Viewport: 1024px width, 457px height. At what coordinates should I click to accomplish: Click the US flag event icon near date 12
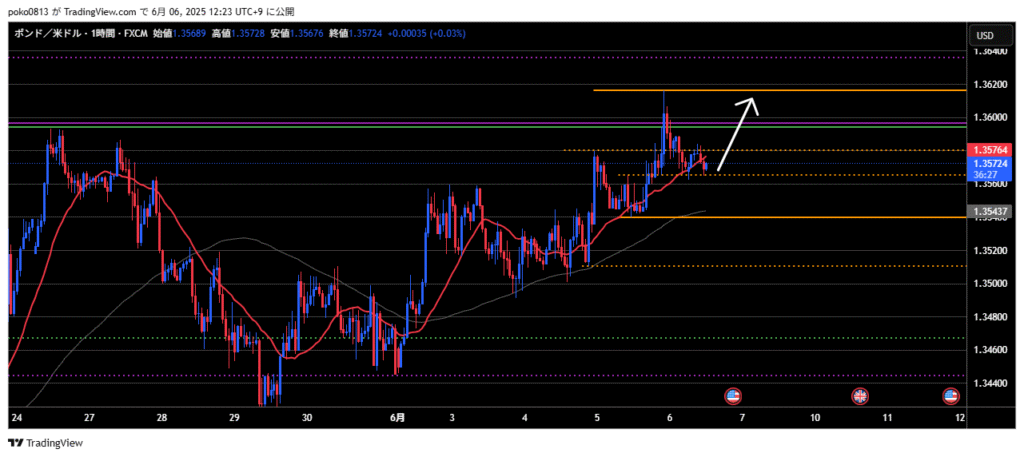[x=951, y=396]
